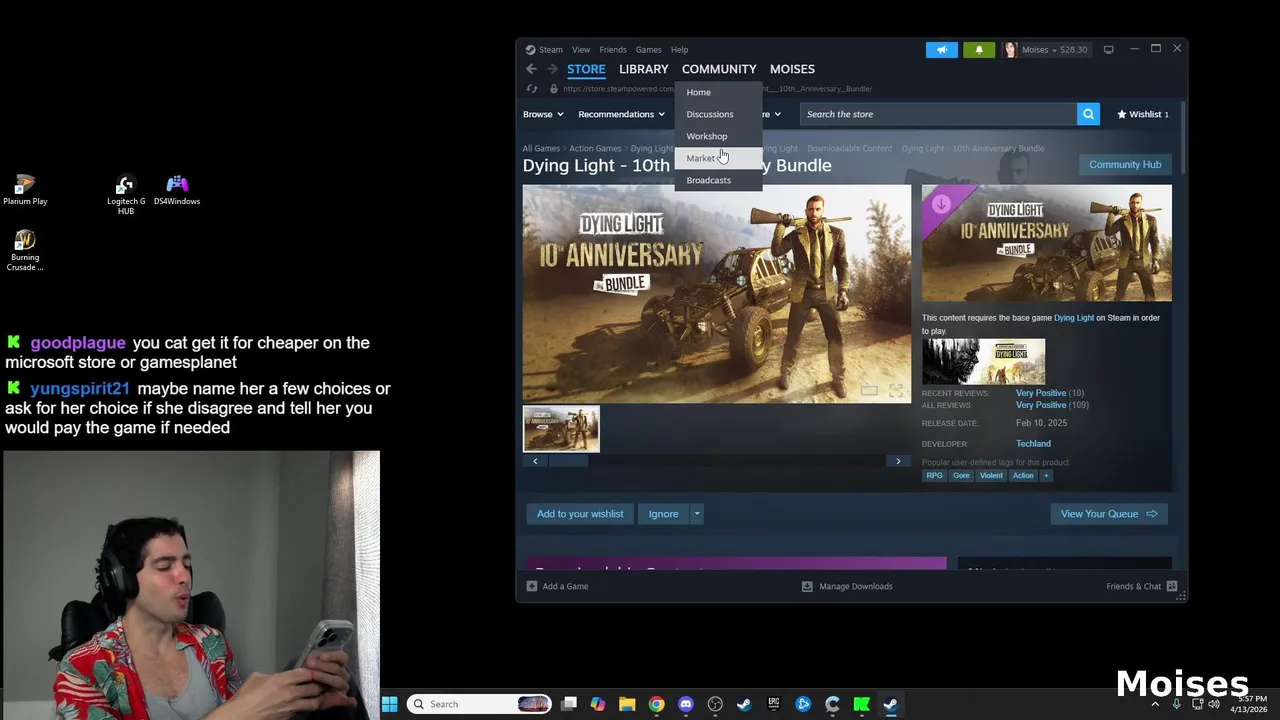
Task: Show previous screenshot with left arrow
Action: point(535,461)
